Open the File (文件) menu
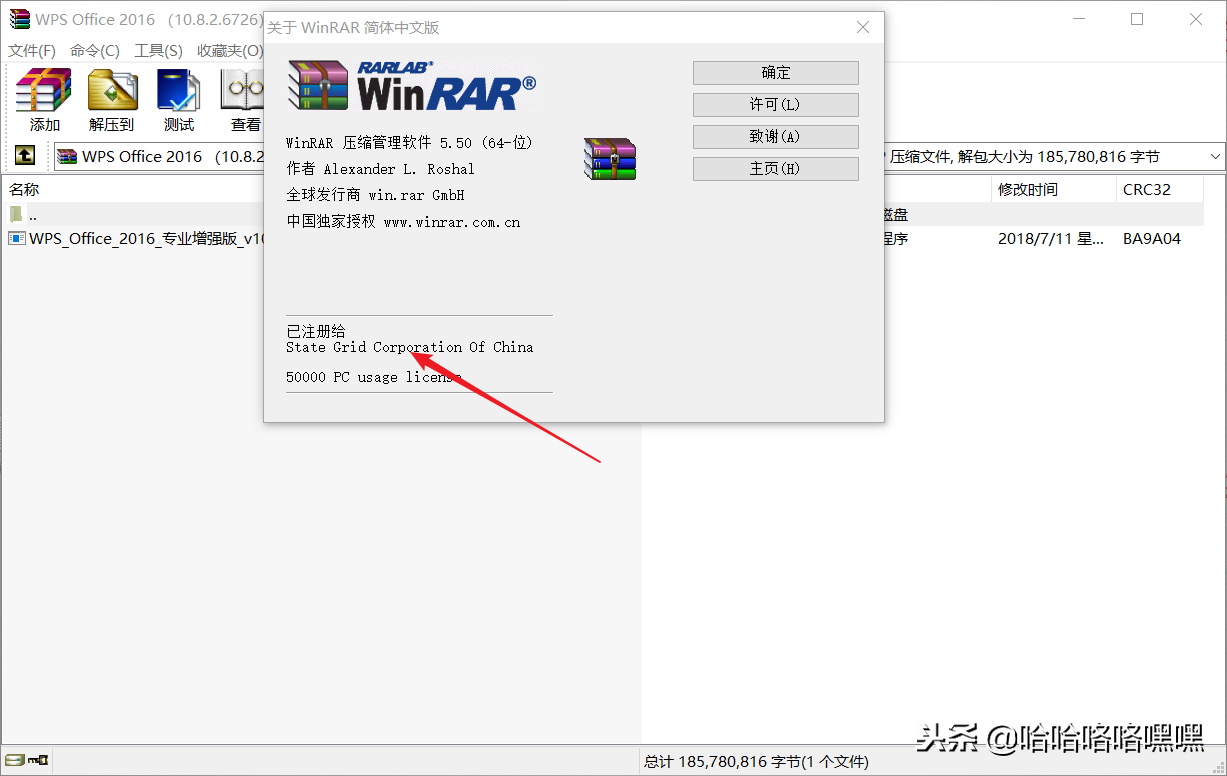1227x776 pixels. pyautogui.click(x=32, y=50)
